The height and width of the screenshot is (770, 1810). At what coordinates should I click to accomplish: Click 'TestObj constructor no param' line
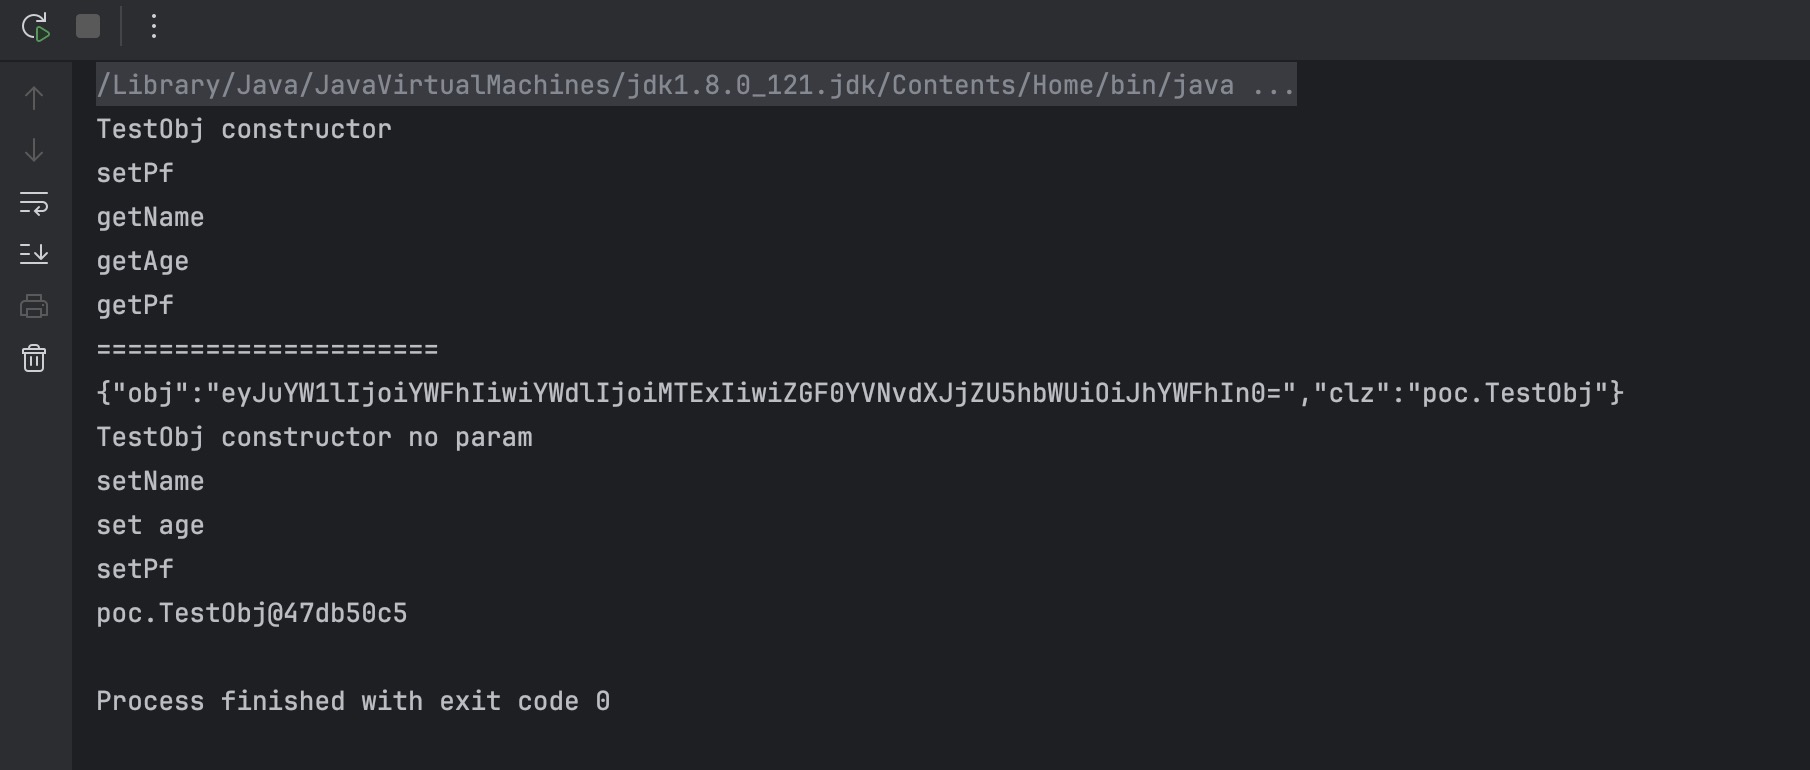pos(314,437)
